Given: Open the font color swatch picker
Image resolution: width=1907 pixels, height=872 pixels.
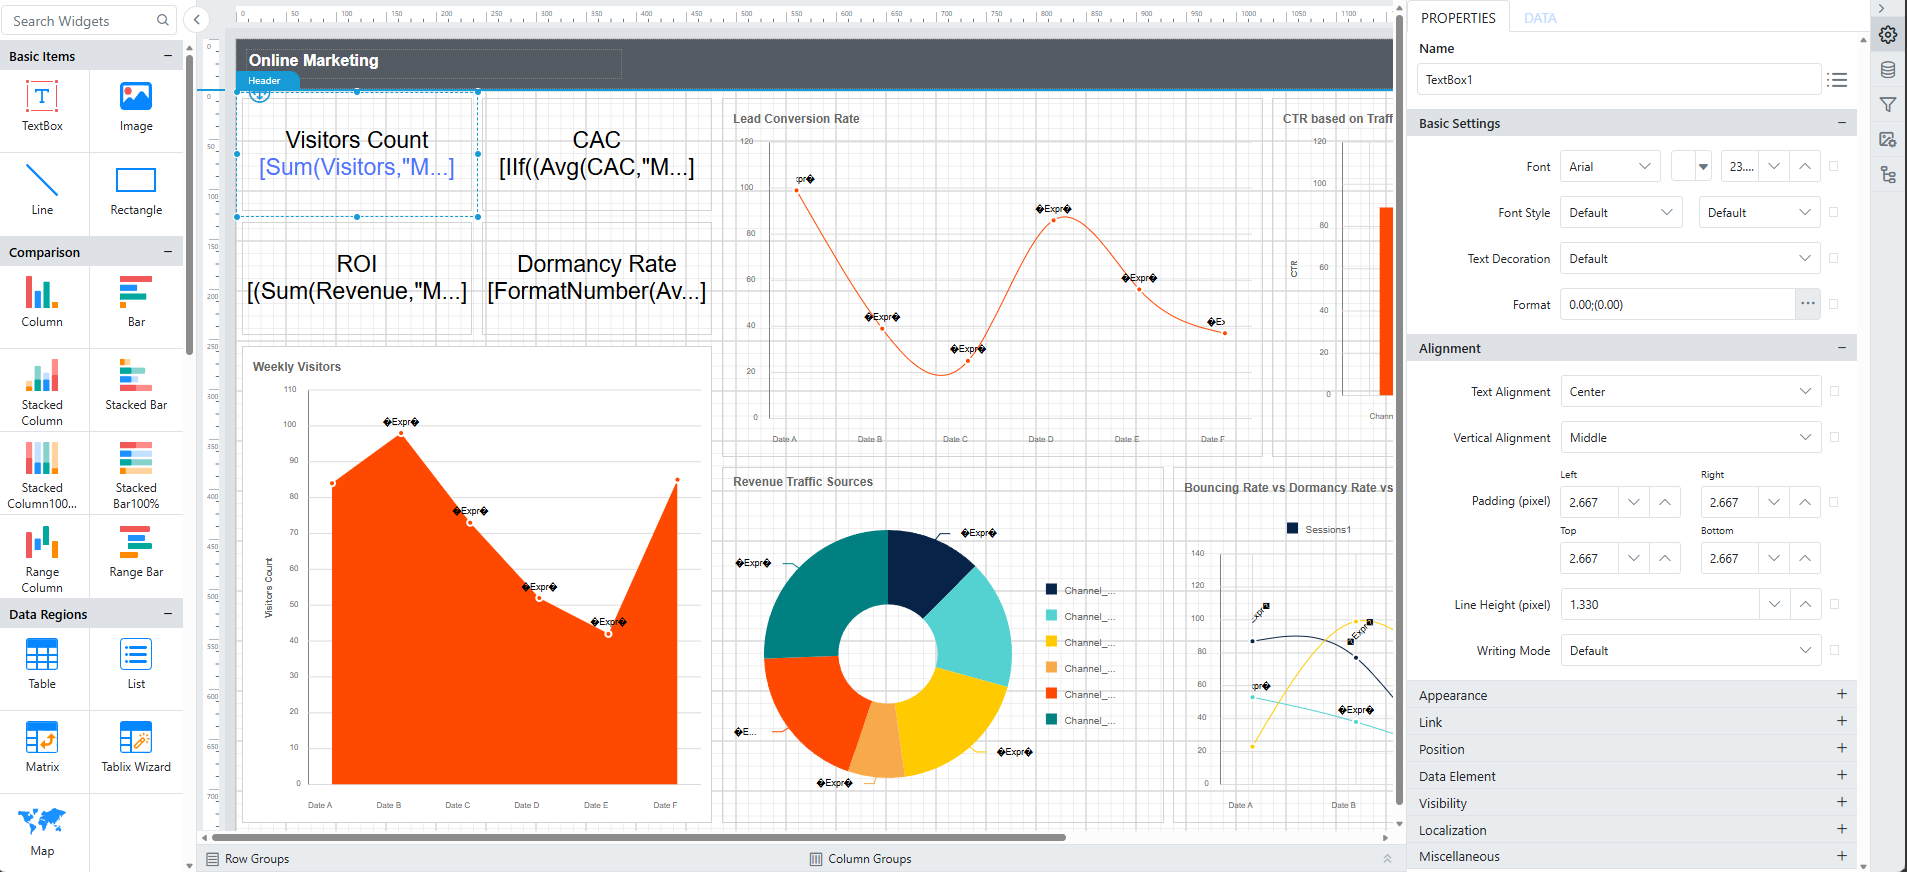Looking at the screenshot, I should [1692, 166].
